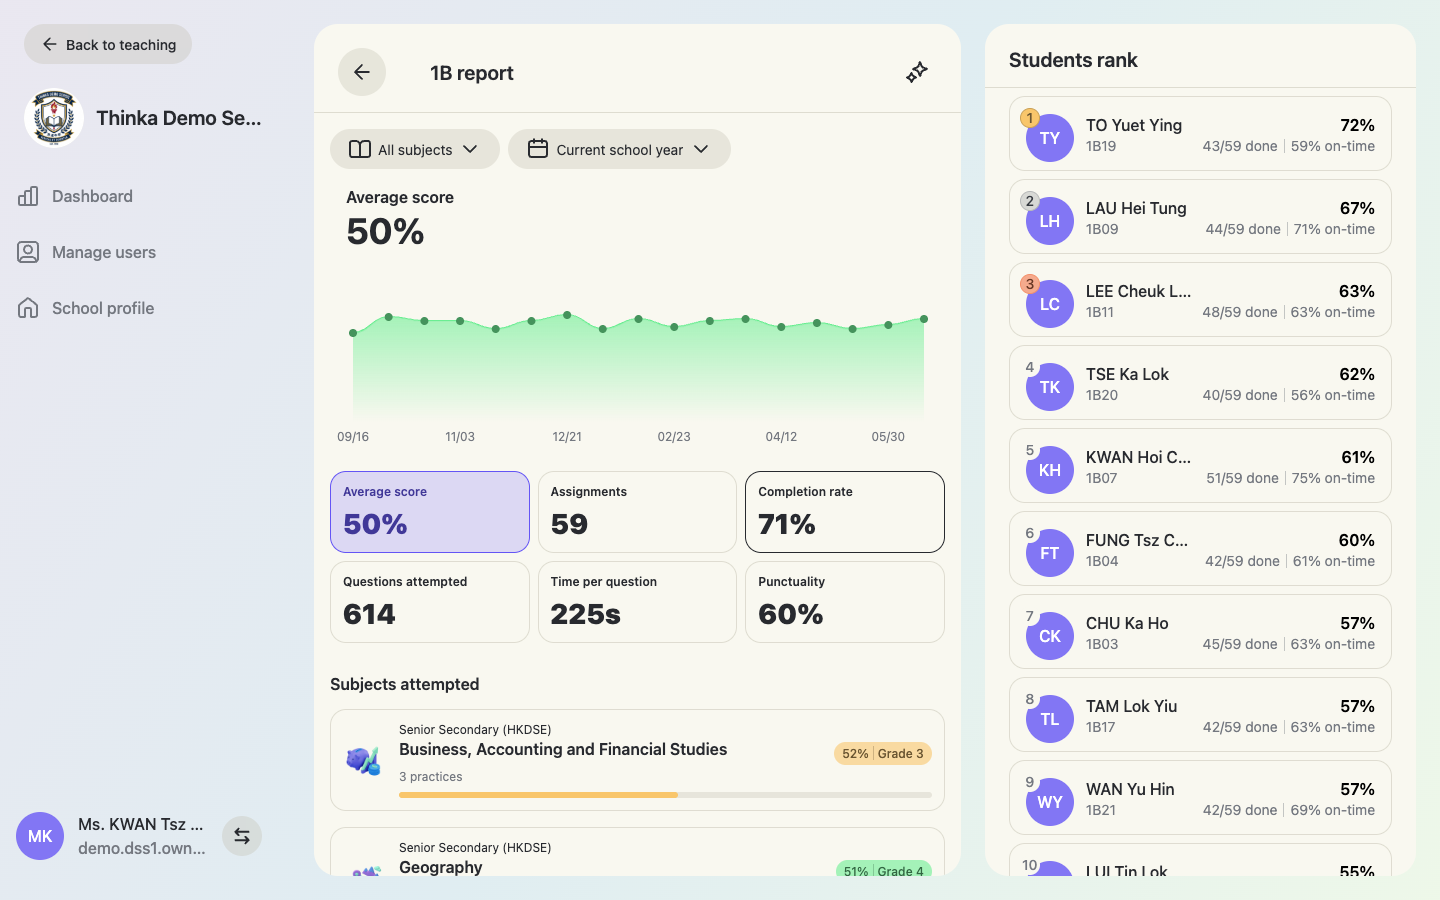The height and width of the screenshot is (900, 1440).
Task: Select the Assignments stat card
Action: (x=637, y=512)
